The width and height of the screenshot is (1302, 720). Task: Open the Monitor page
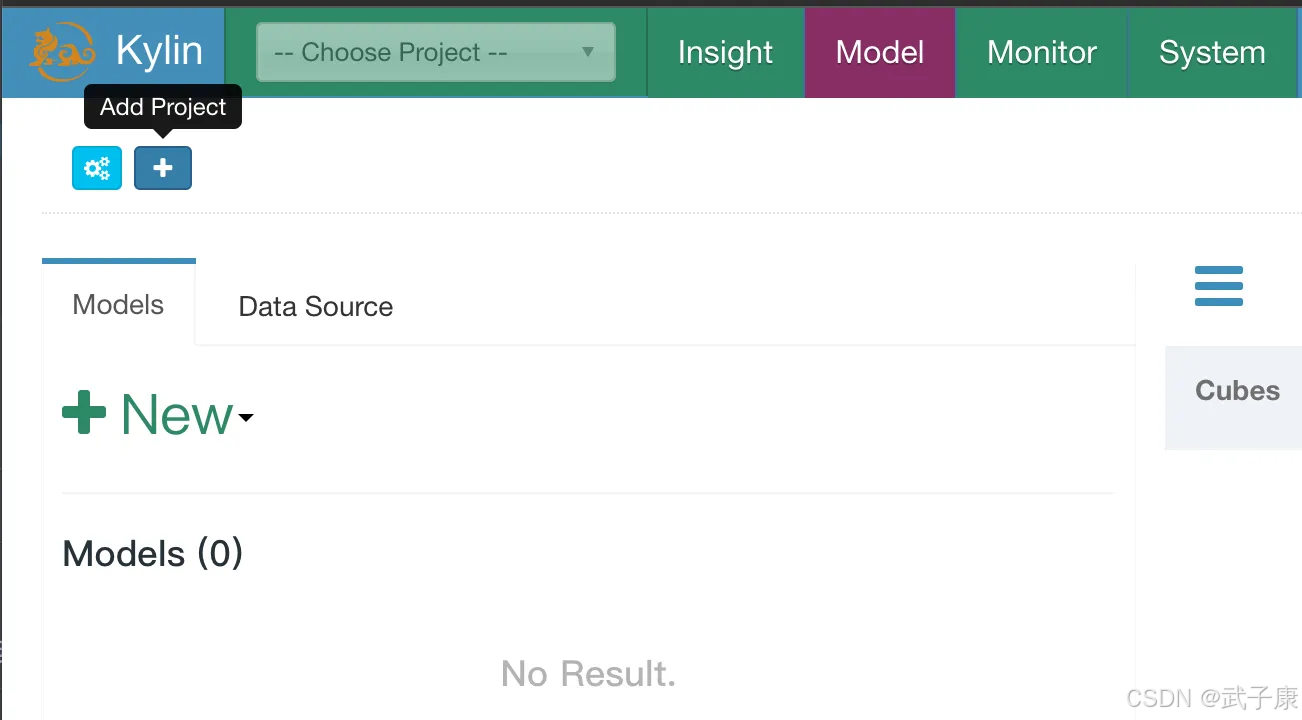[1042, 52]
